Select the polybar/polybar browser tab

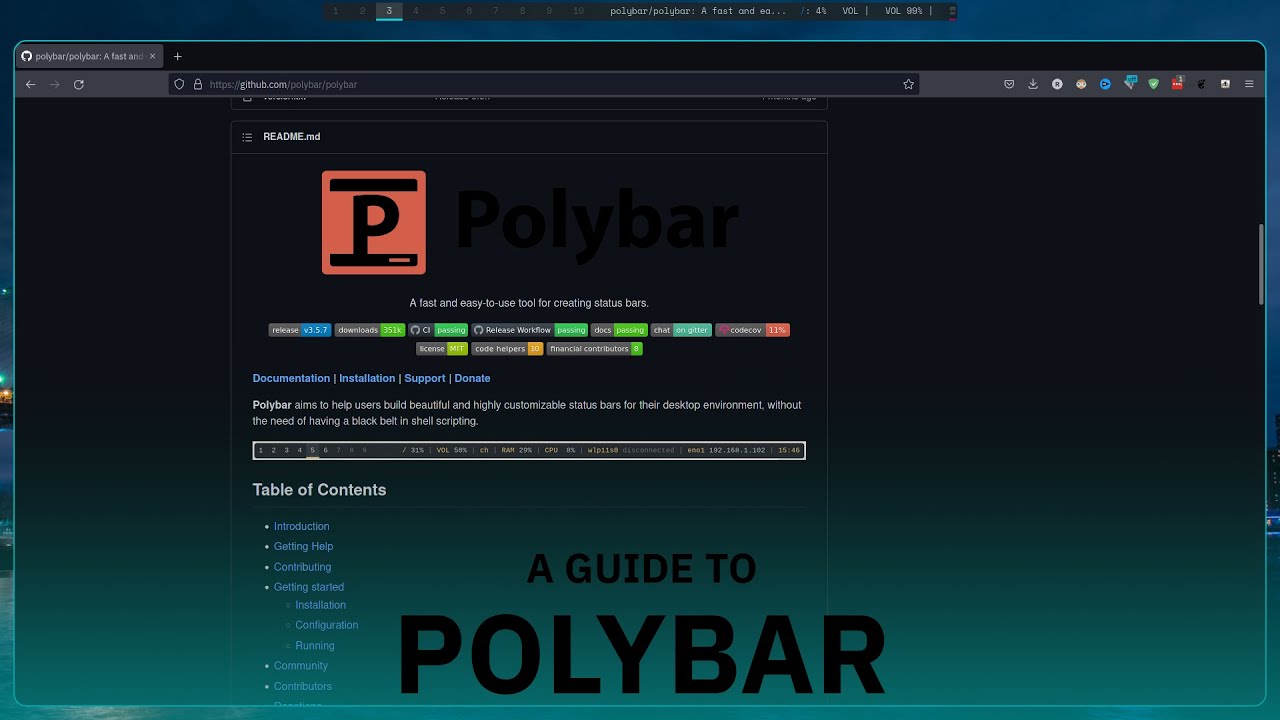pos(88,56)
